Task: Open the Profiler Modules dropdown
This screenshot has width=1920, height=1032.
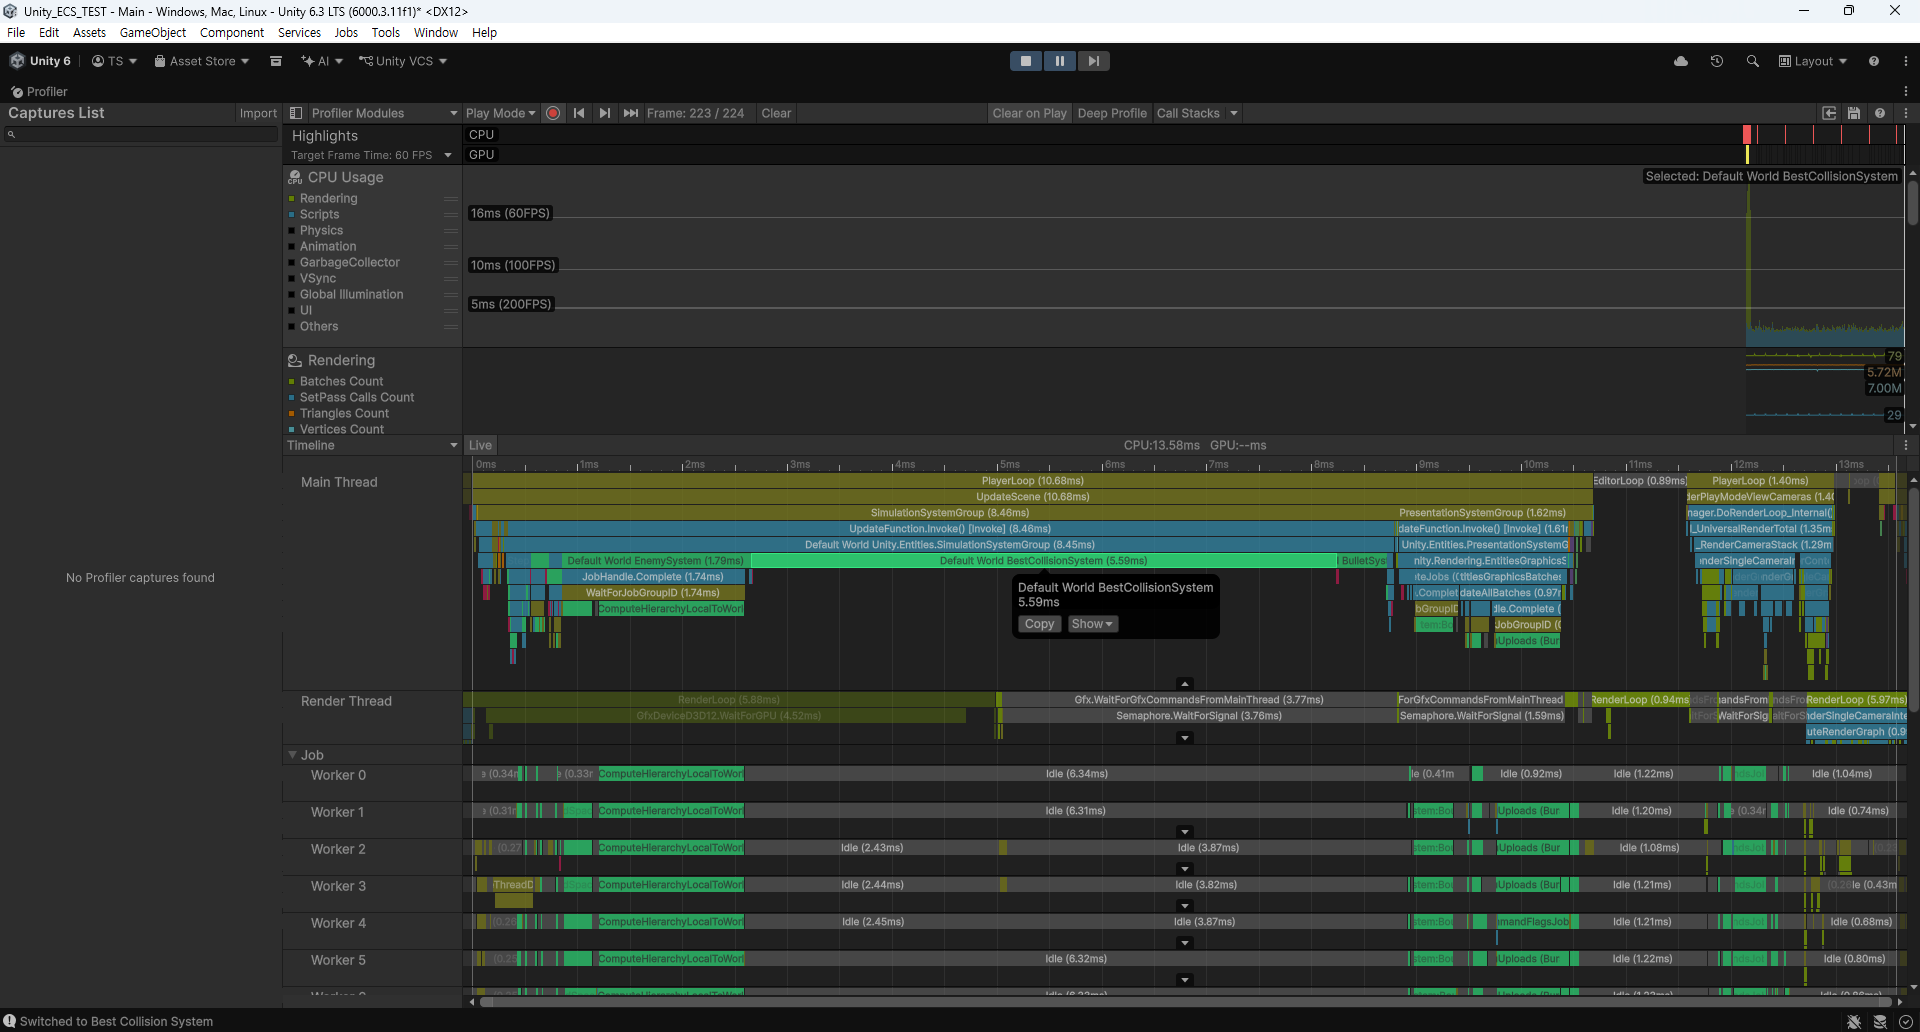Action: click(383, 113)
